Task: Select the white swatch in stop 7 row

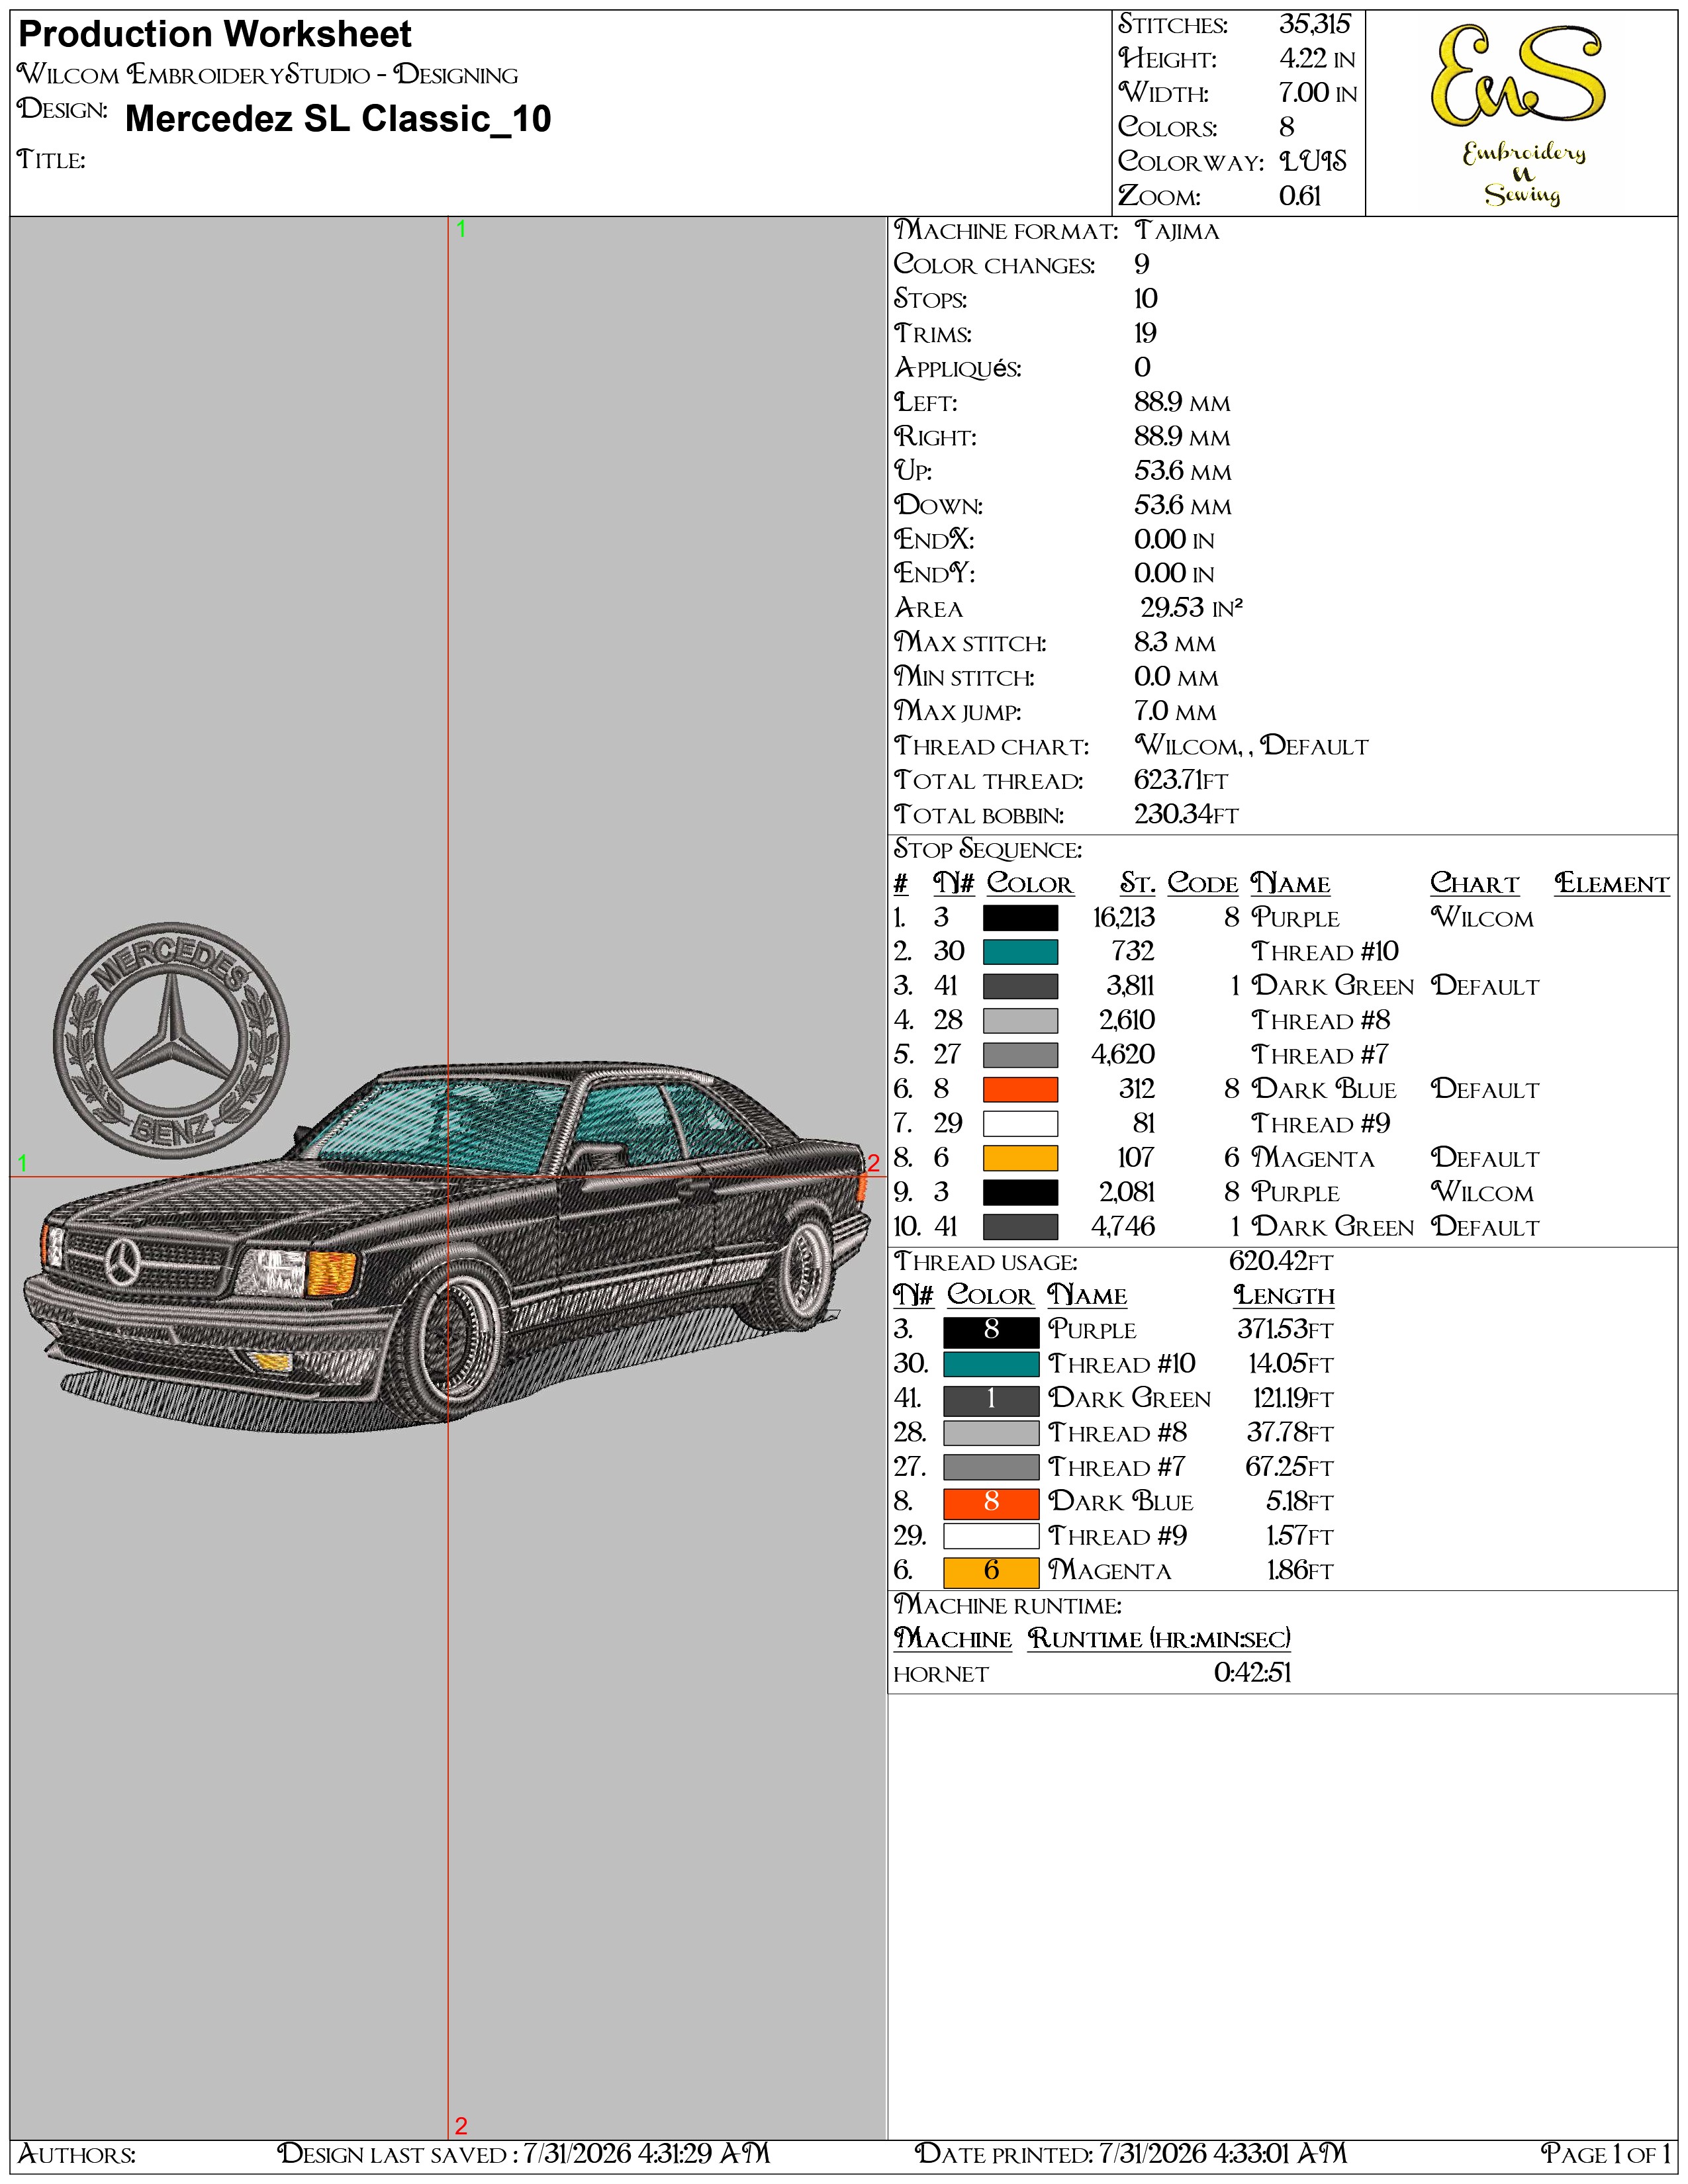Action: click(1020, 1124)
